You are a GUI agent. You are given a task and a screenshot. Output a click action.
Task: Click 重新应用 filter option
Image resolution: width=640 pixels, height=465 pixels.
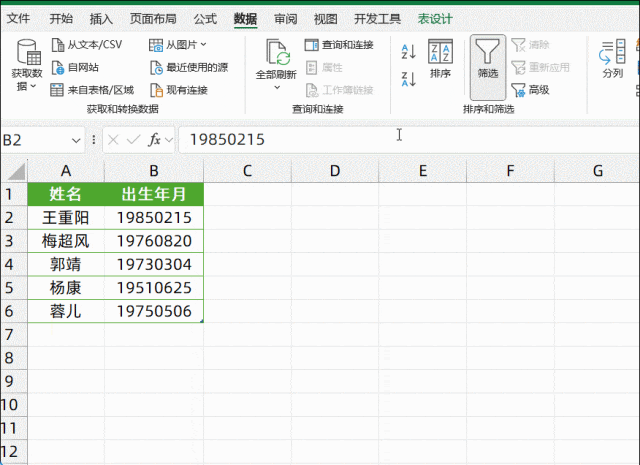click(540, 67)
